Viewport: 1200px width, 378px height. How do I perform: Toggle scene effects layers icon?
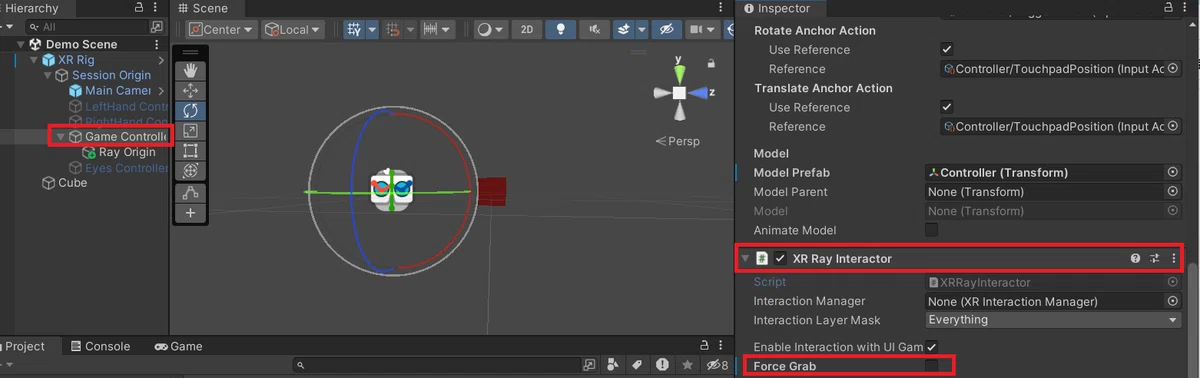[x=623, y=30]
